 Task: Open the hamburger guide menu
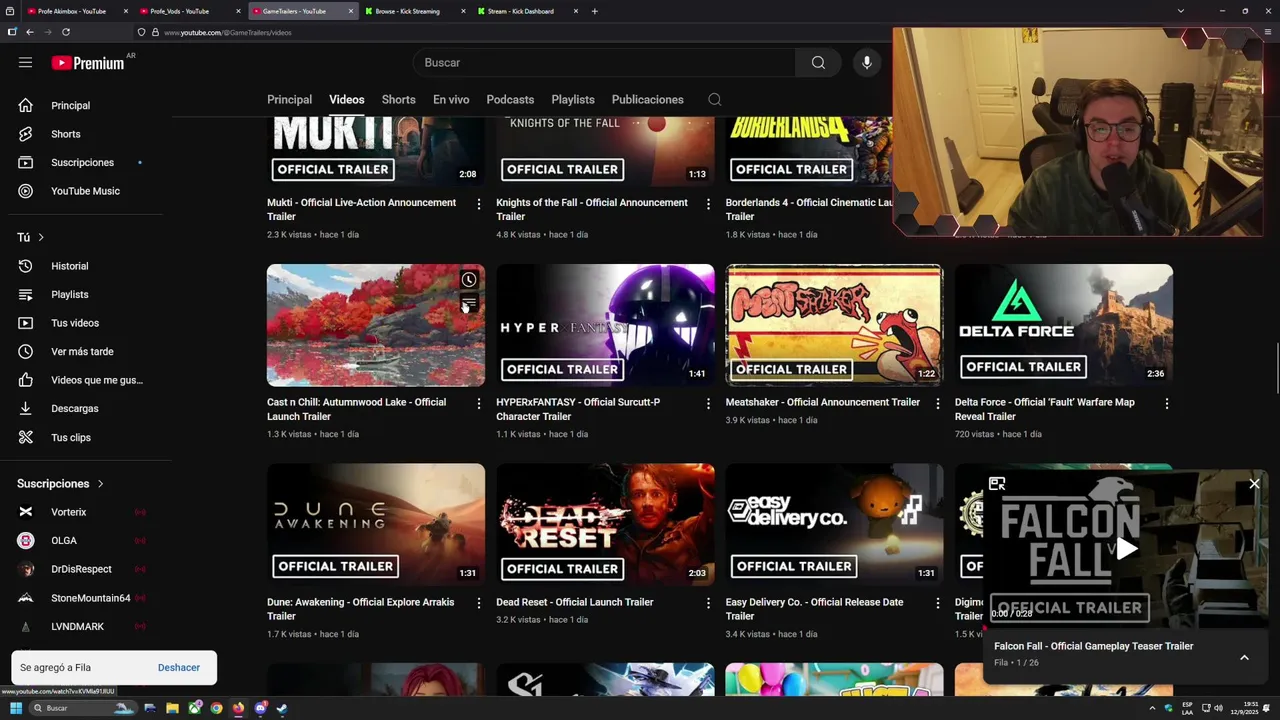point(25,62)
